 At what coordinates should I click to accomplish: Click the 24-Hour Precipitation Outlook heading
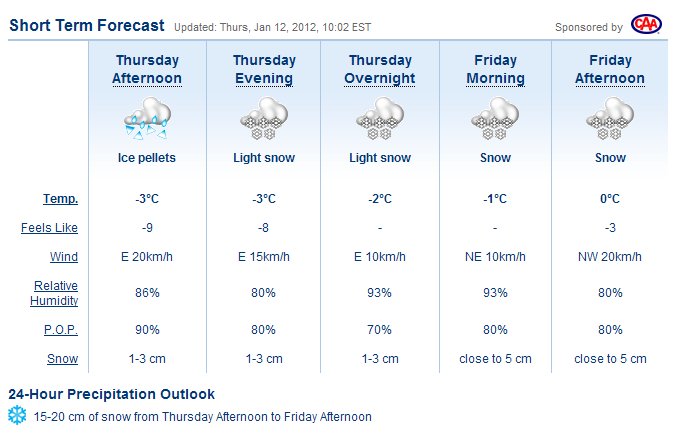[111, 394]
